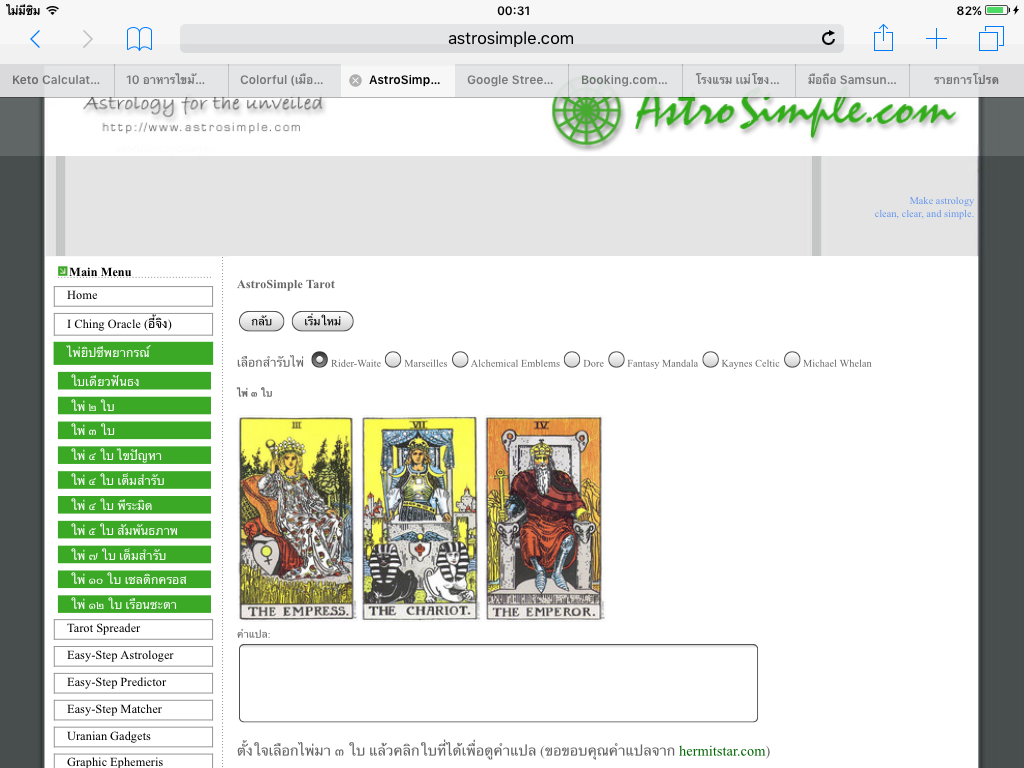Screen dimensions: 1024x768
Task: Click inside the คำแปล text box
Action: click(498, 683)
